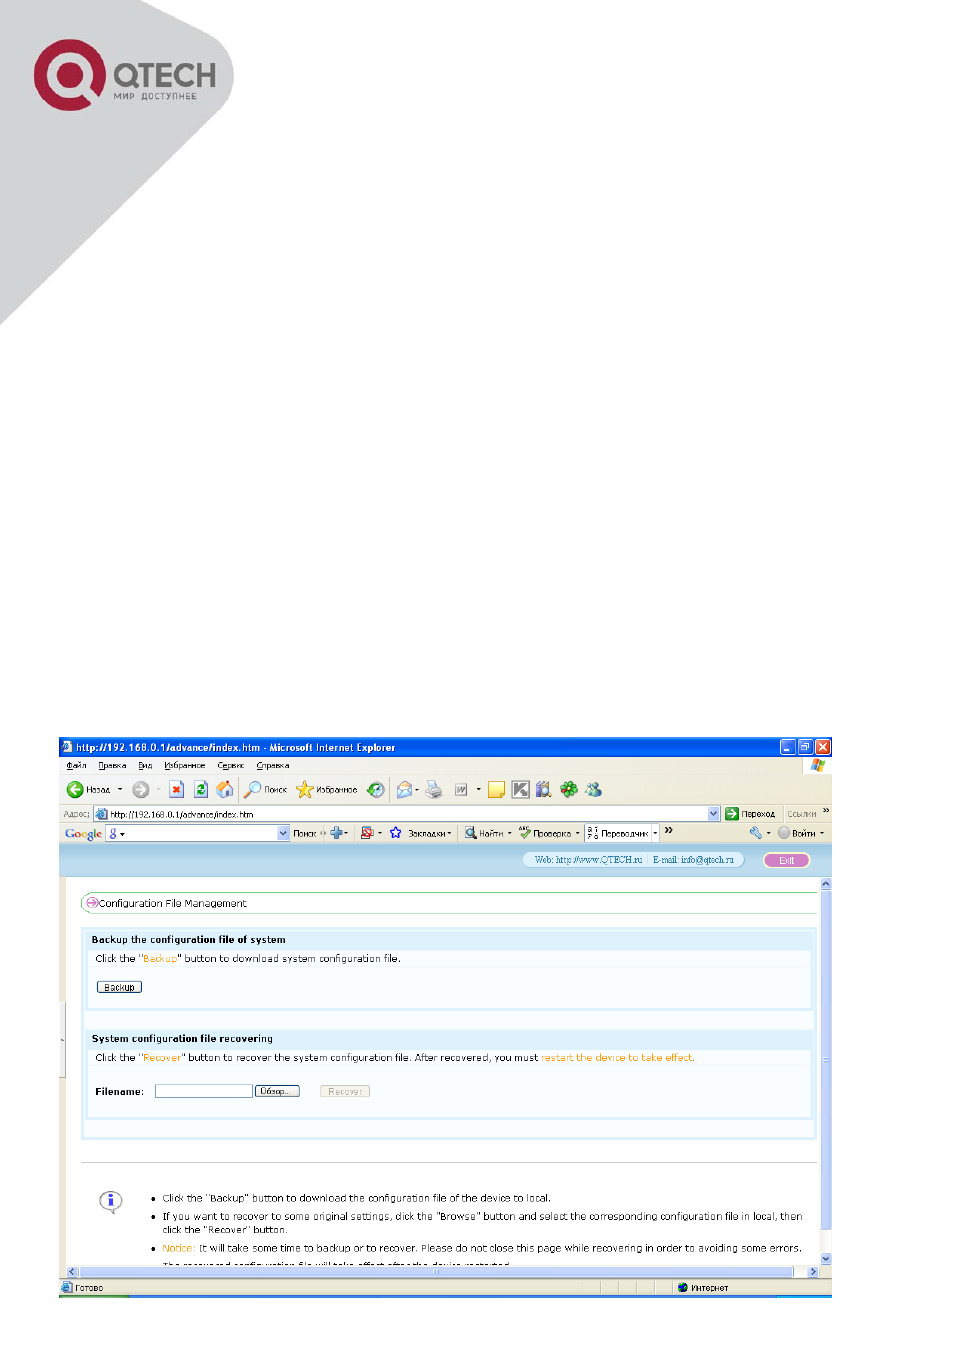Screen dimensions: 954x1350
Task: Click Translator (Переводчик) toolbar button
Action: point(618,832)
